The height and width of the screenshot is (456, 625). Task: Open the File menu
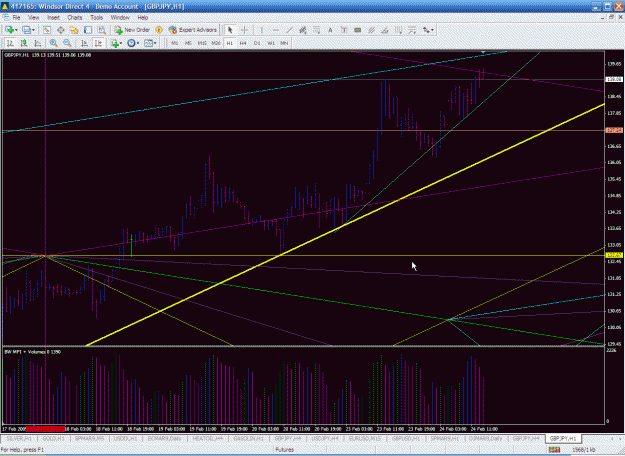coord(16,18)
